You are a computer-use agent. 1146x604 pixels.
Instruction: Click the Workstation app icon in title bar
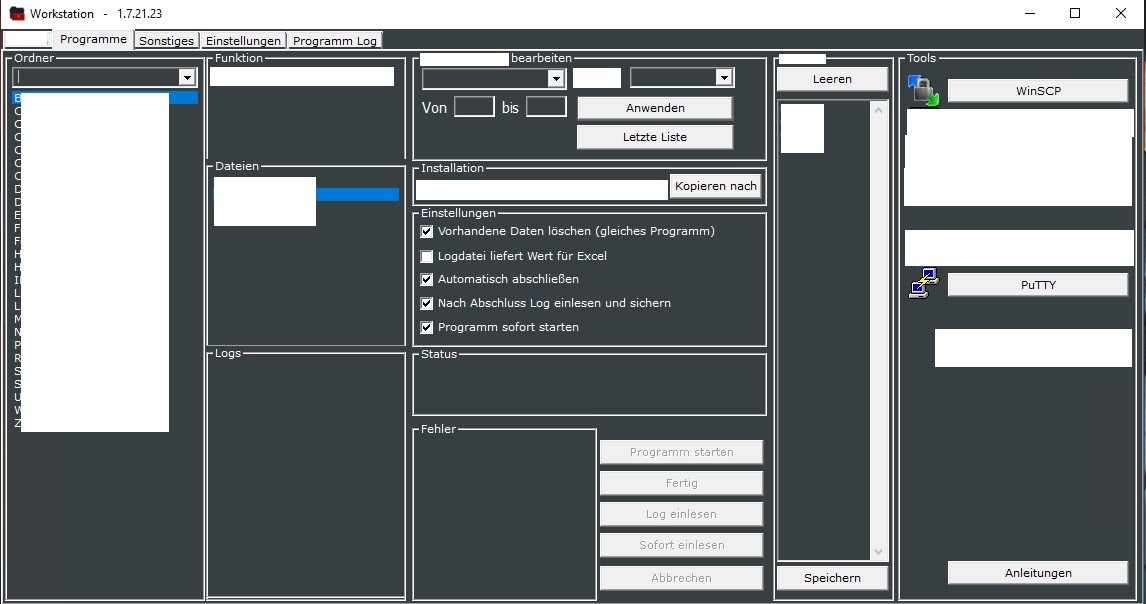pos(16,14)
